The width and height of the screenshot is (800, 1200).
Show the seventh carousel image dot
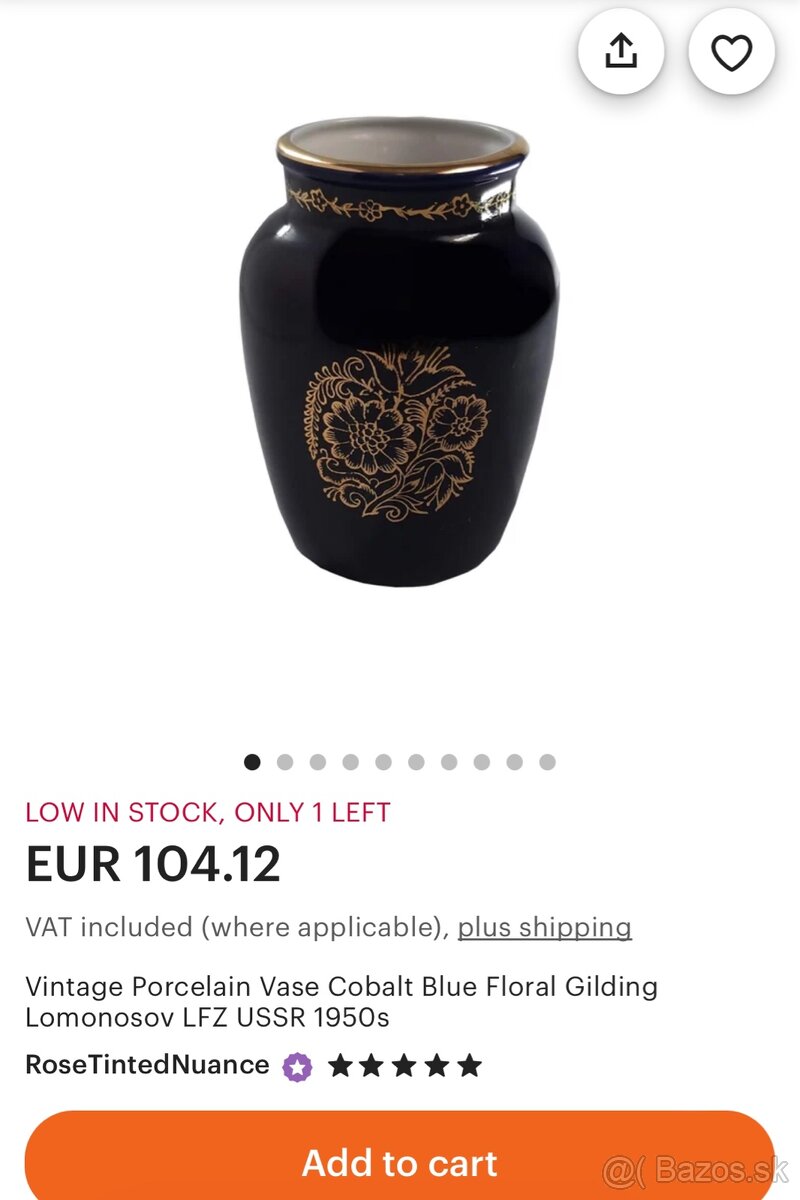pyautogui.click(x=449, y=762)
